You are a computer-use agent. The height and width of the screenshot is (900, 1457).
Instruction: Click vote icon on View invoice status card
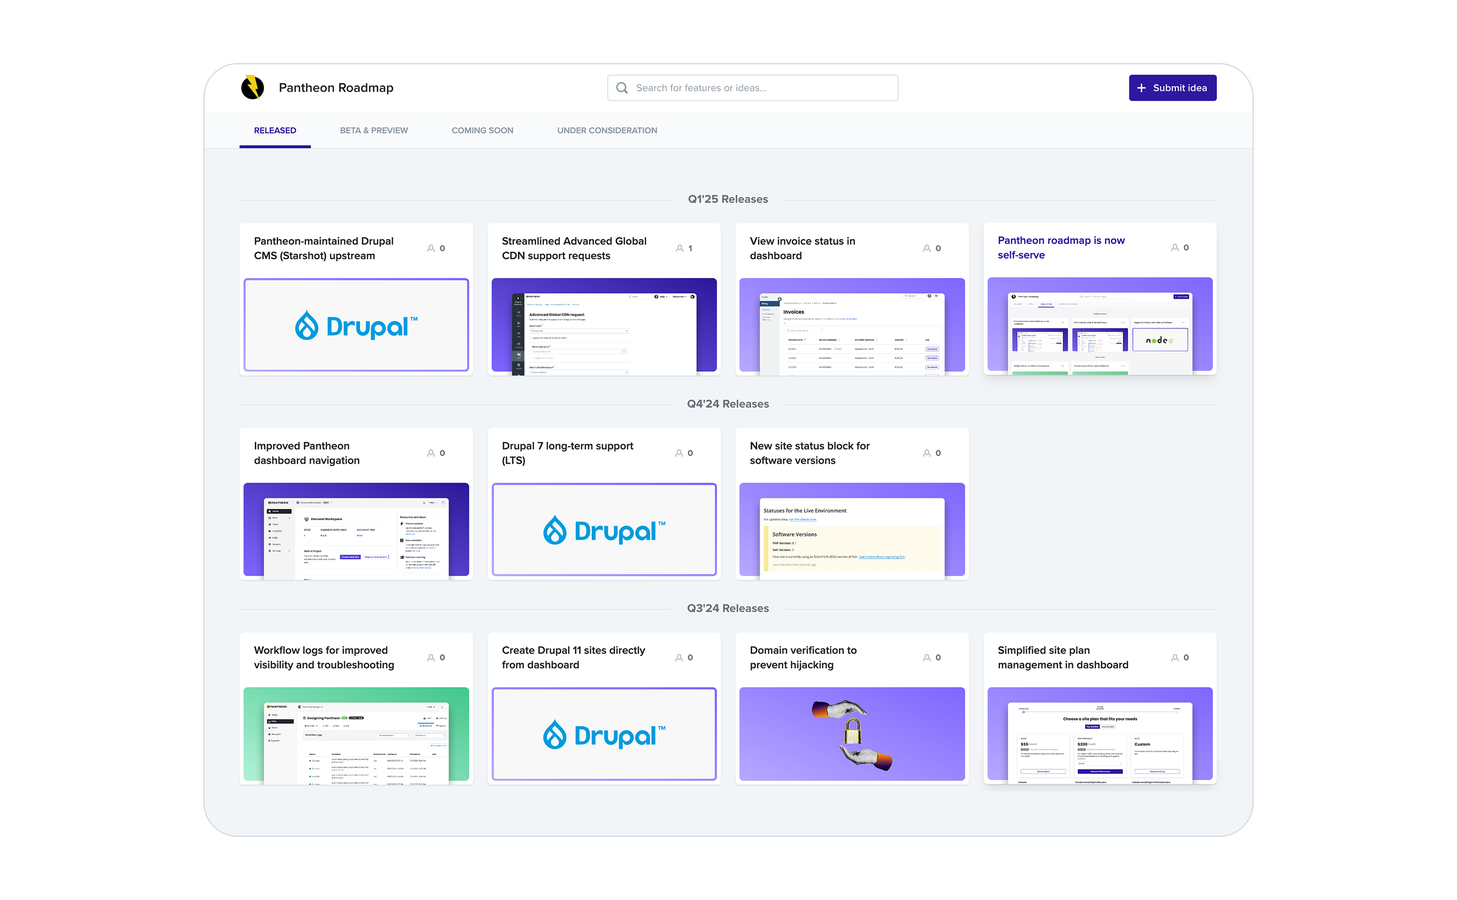click(927, 248)
